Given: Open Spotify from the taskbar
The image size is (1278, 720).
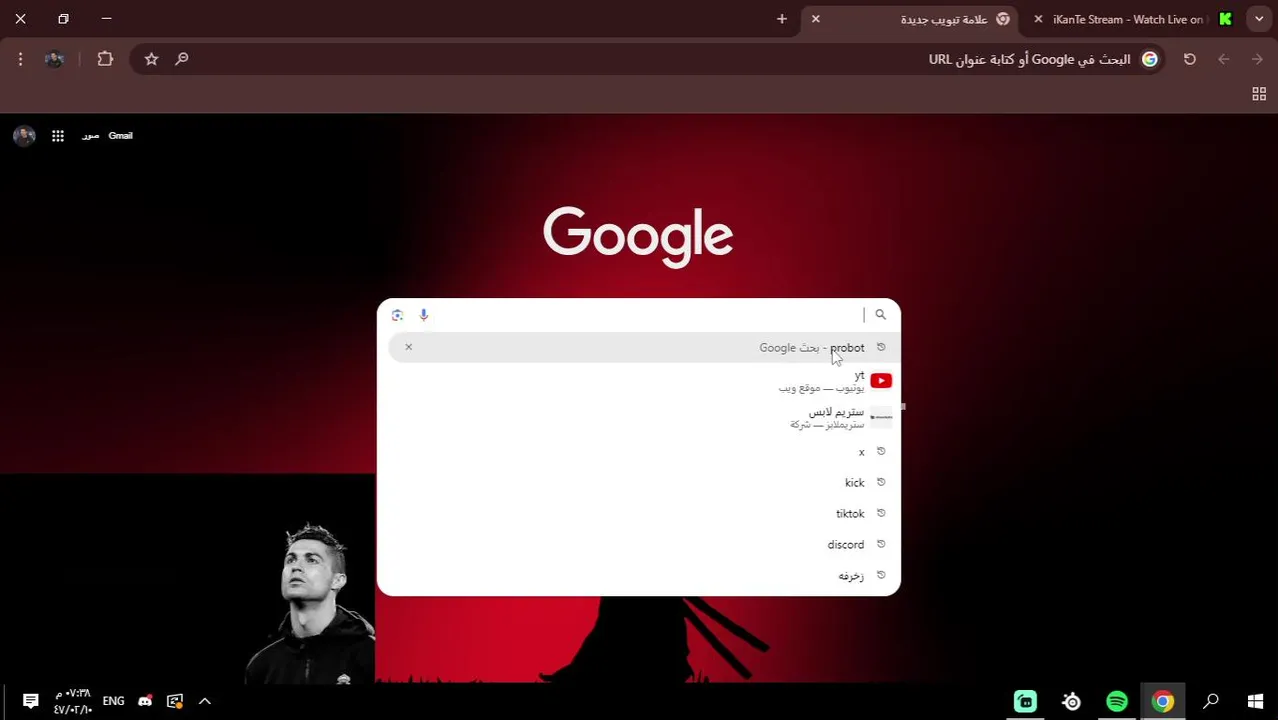Looking at the screenshot, I should [1117, 701].
